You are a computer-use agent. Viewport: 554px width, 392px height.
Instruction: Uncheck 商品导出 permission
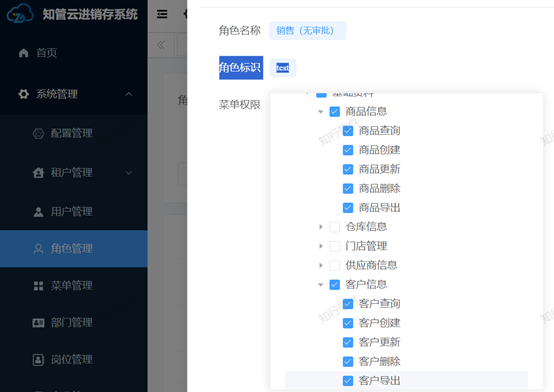point(348,207)
